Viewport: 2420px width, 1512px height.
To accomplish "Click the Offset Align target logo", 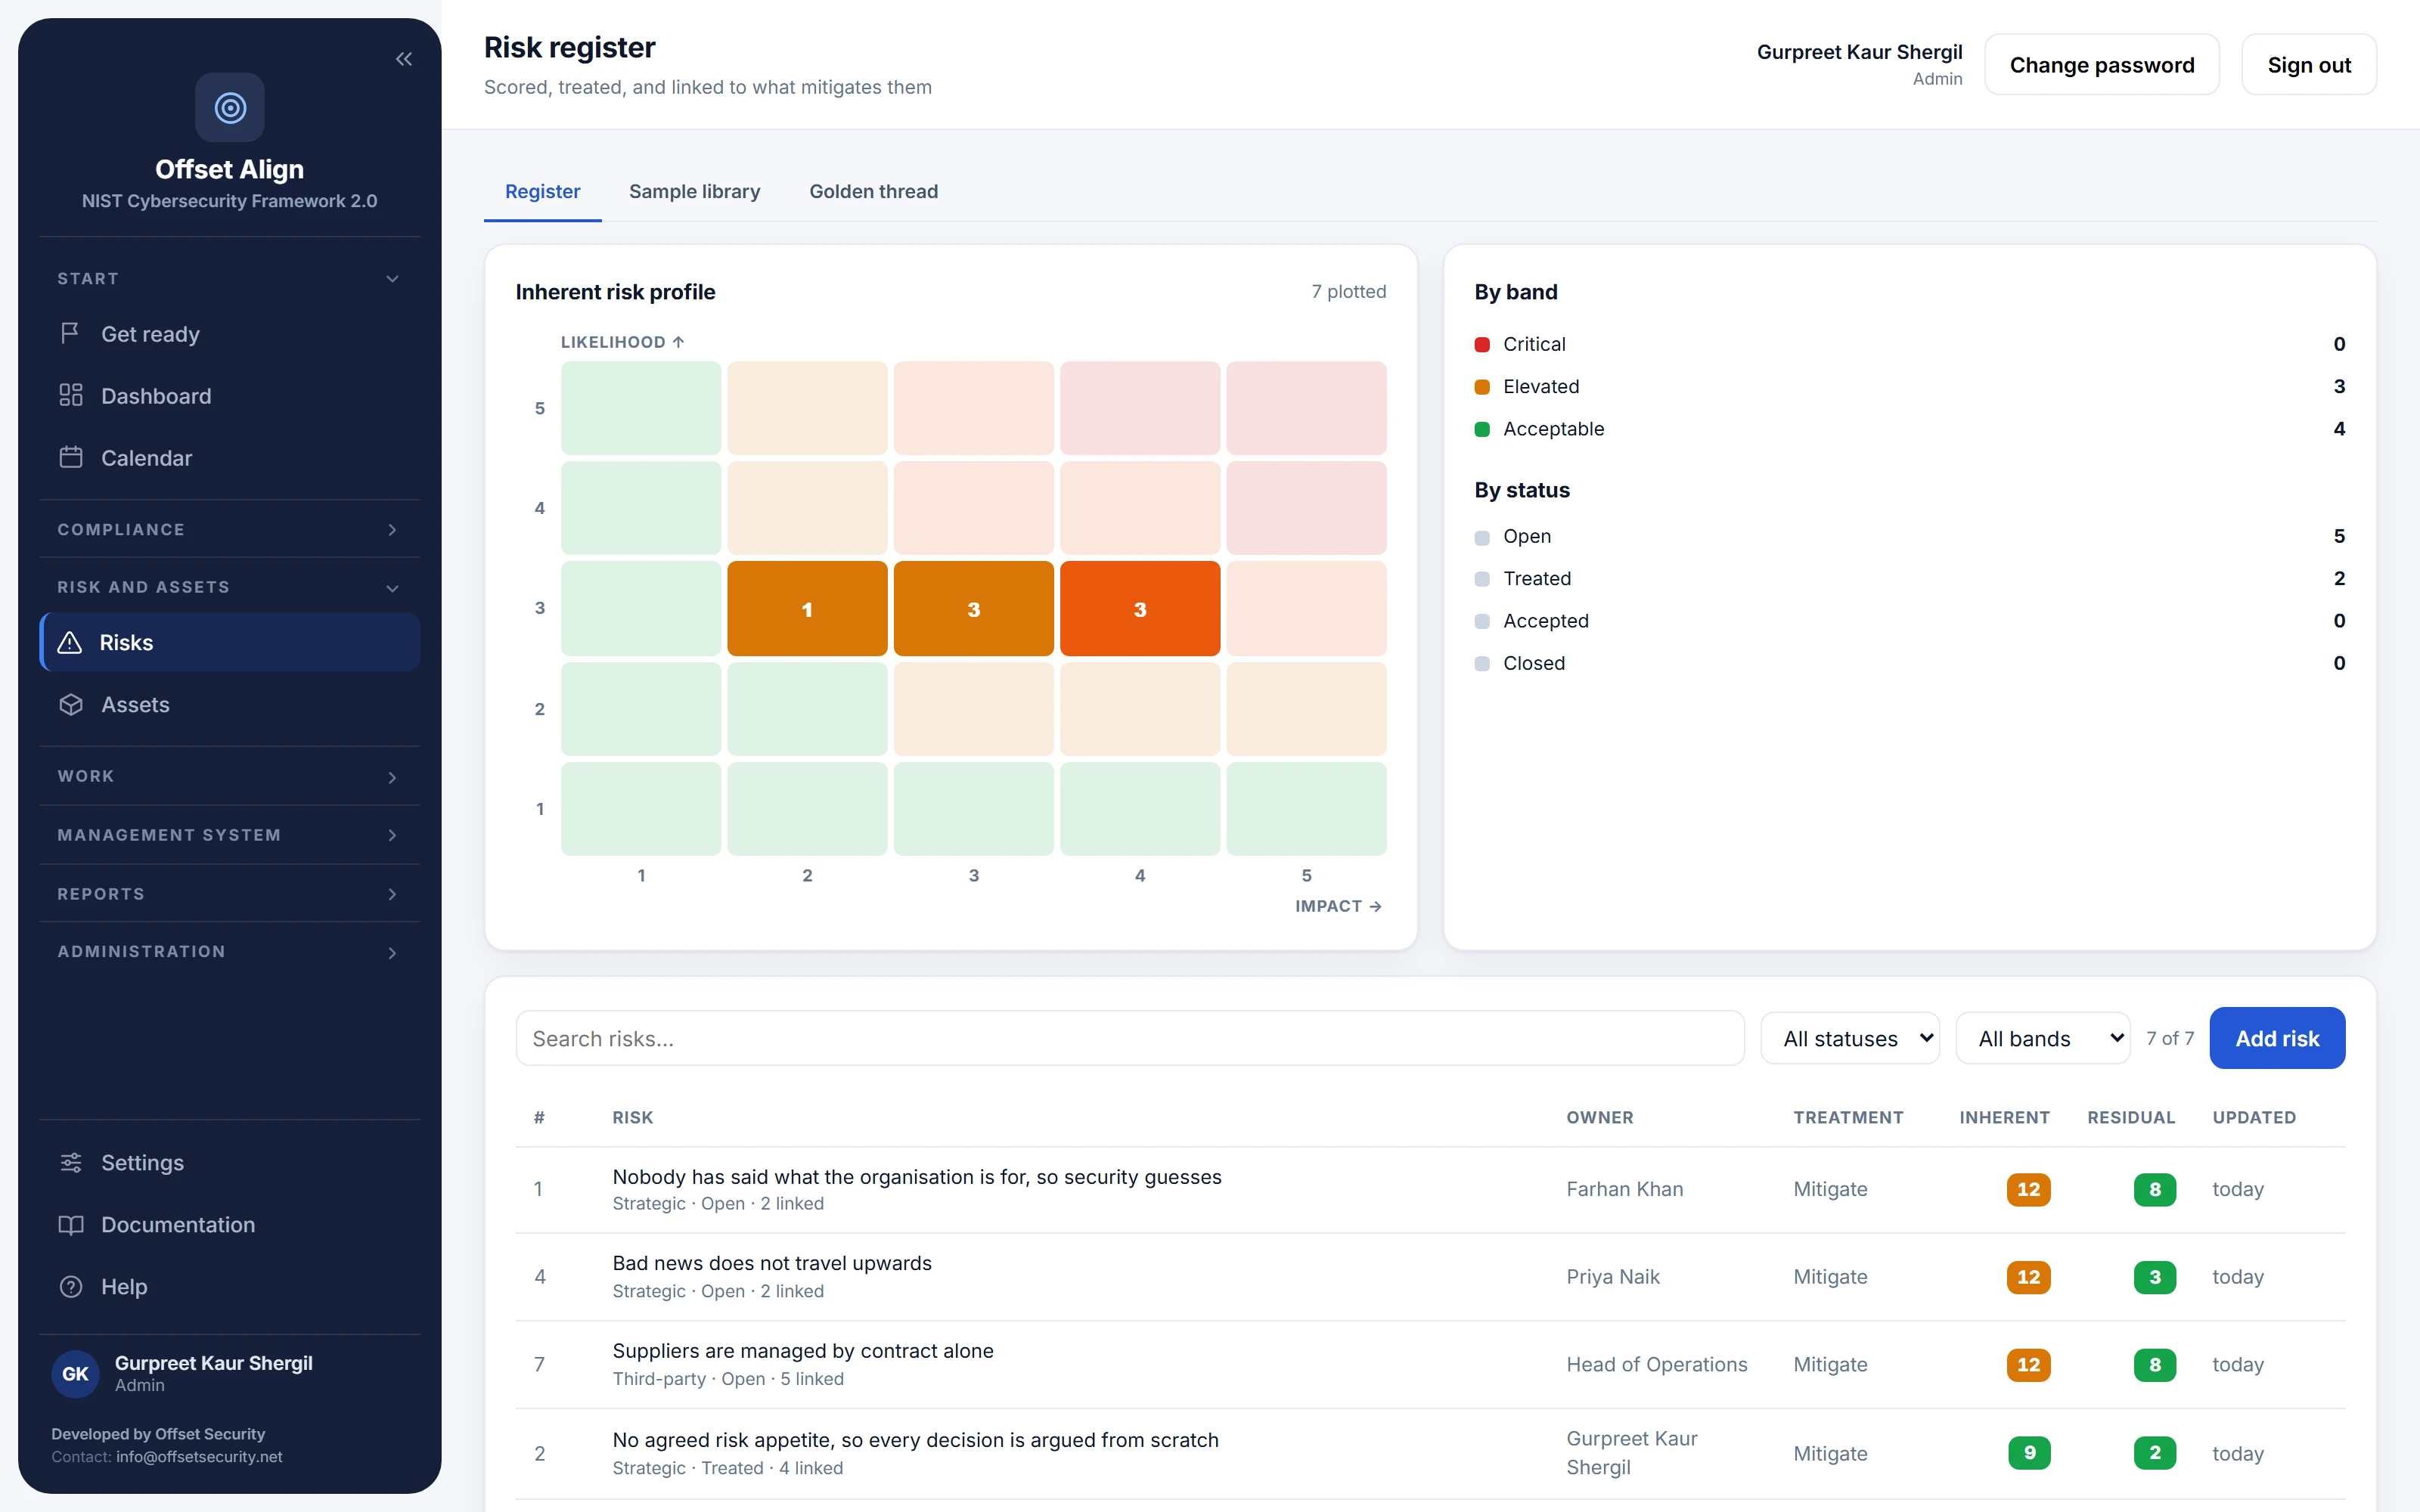I will tap(230, 107).
